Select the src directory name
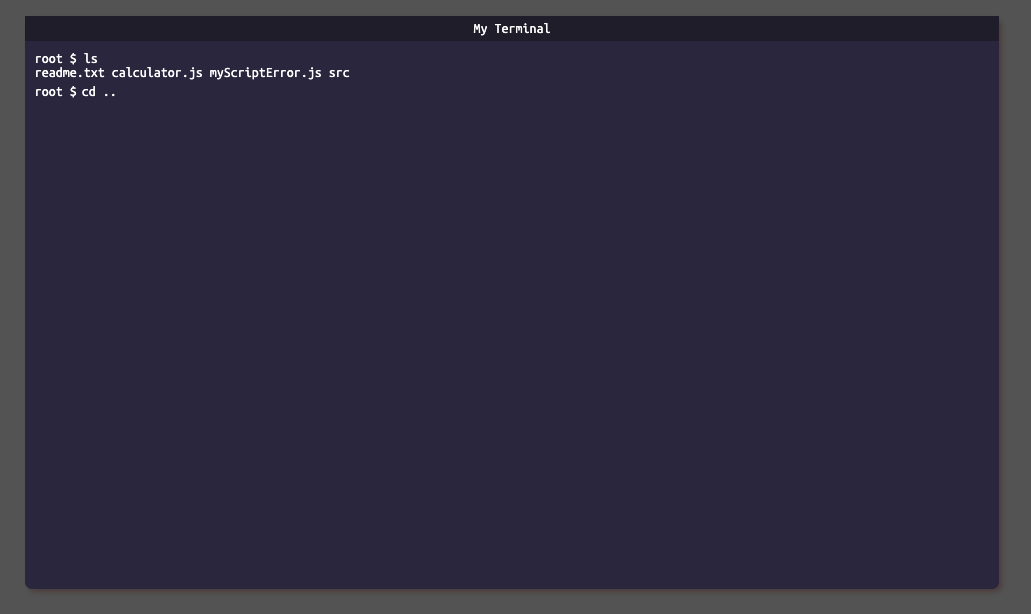The height and width of the screenshot is (614, 1031). pyautogui.click(x=340, y=72)
